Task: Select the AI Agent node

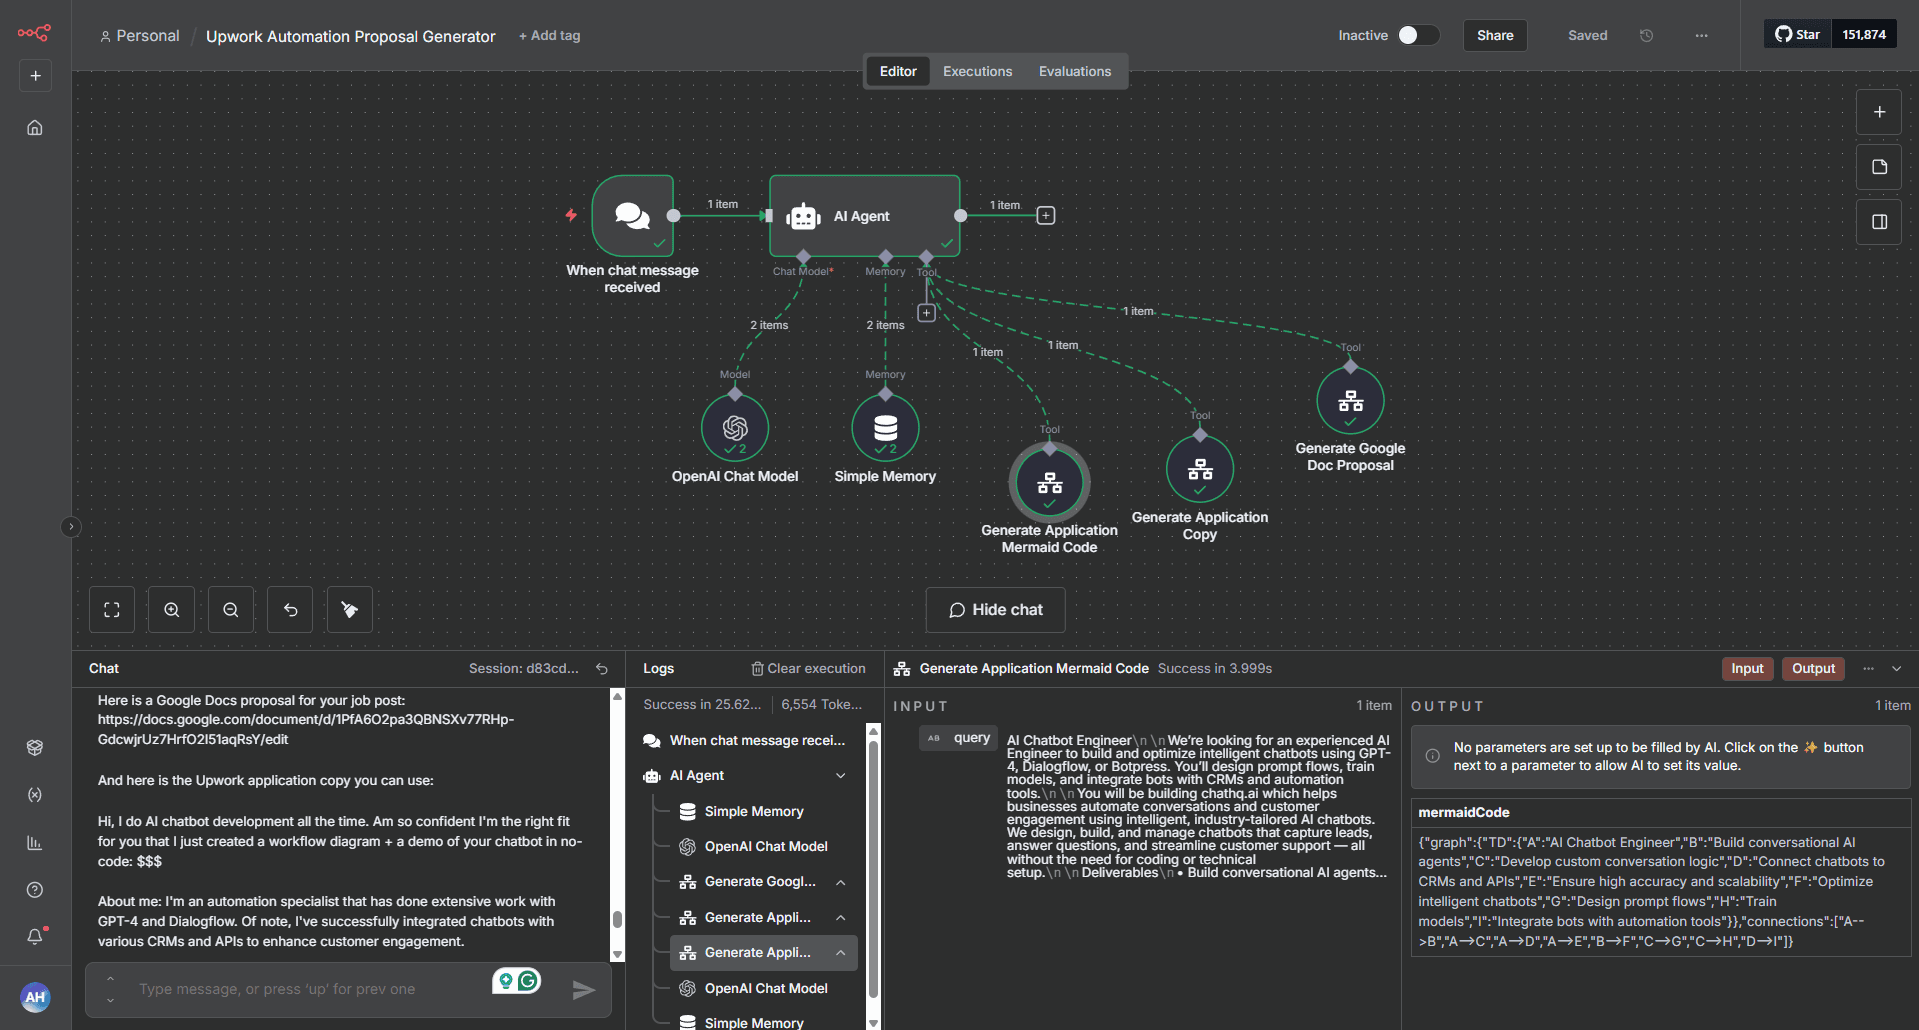Action: point(865,216)
